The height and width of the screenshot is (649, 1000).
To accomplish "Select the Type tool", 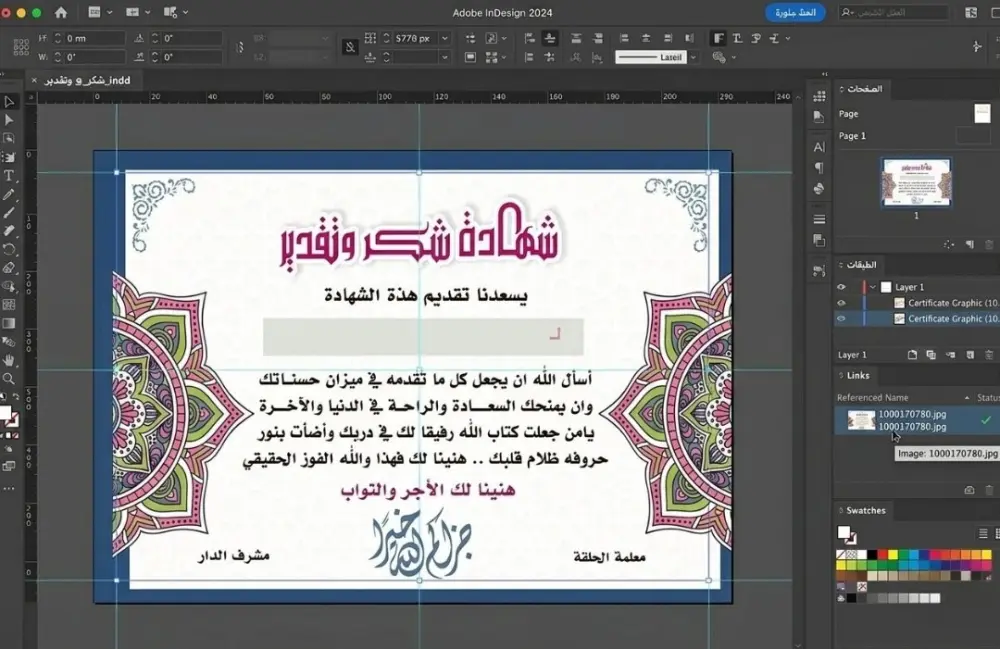I will tap(9, 175).
